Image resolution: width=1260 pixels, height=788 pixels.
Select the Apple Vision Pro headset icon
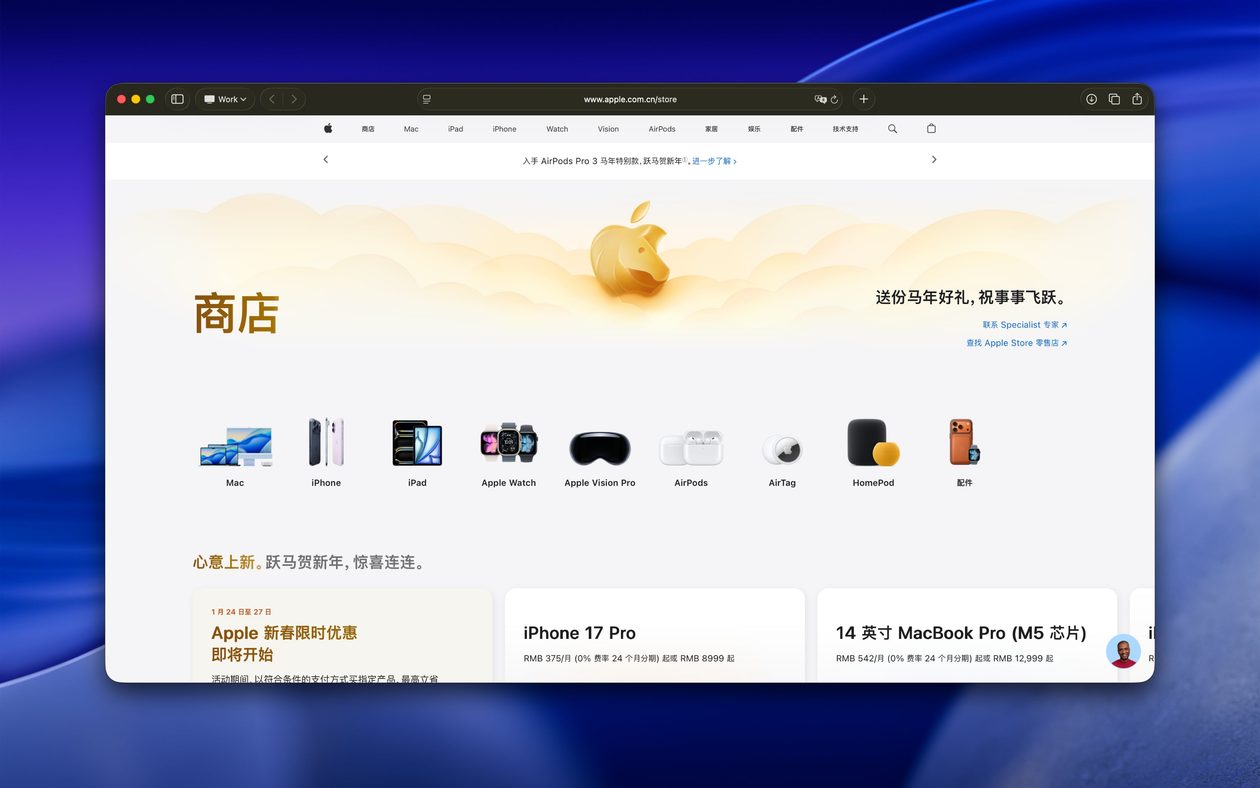click(599, 448)
